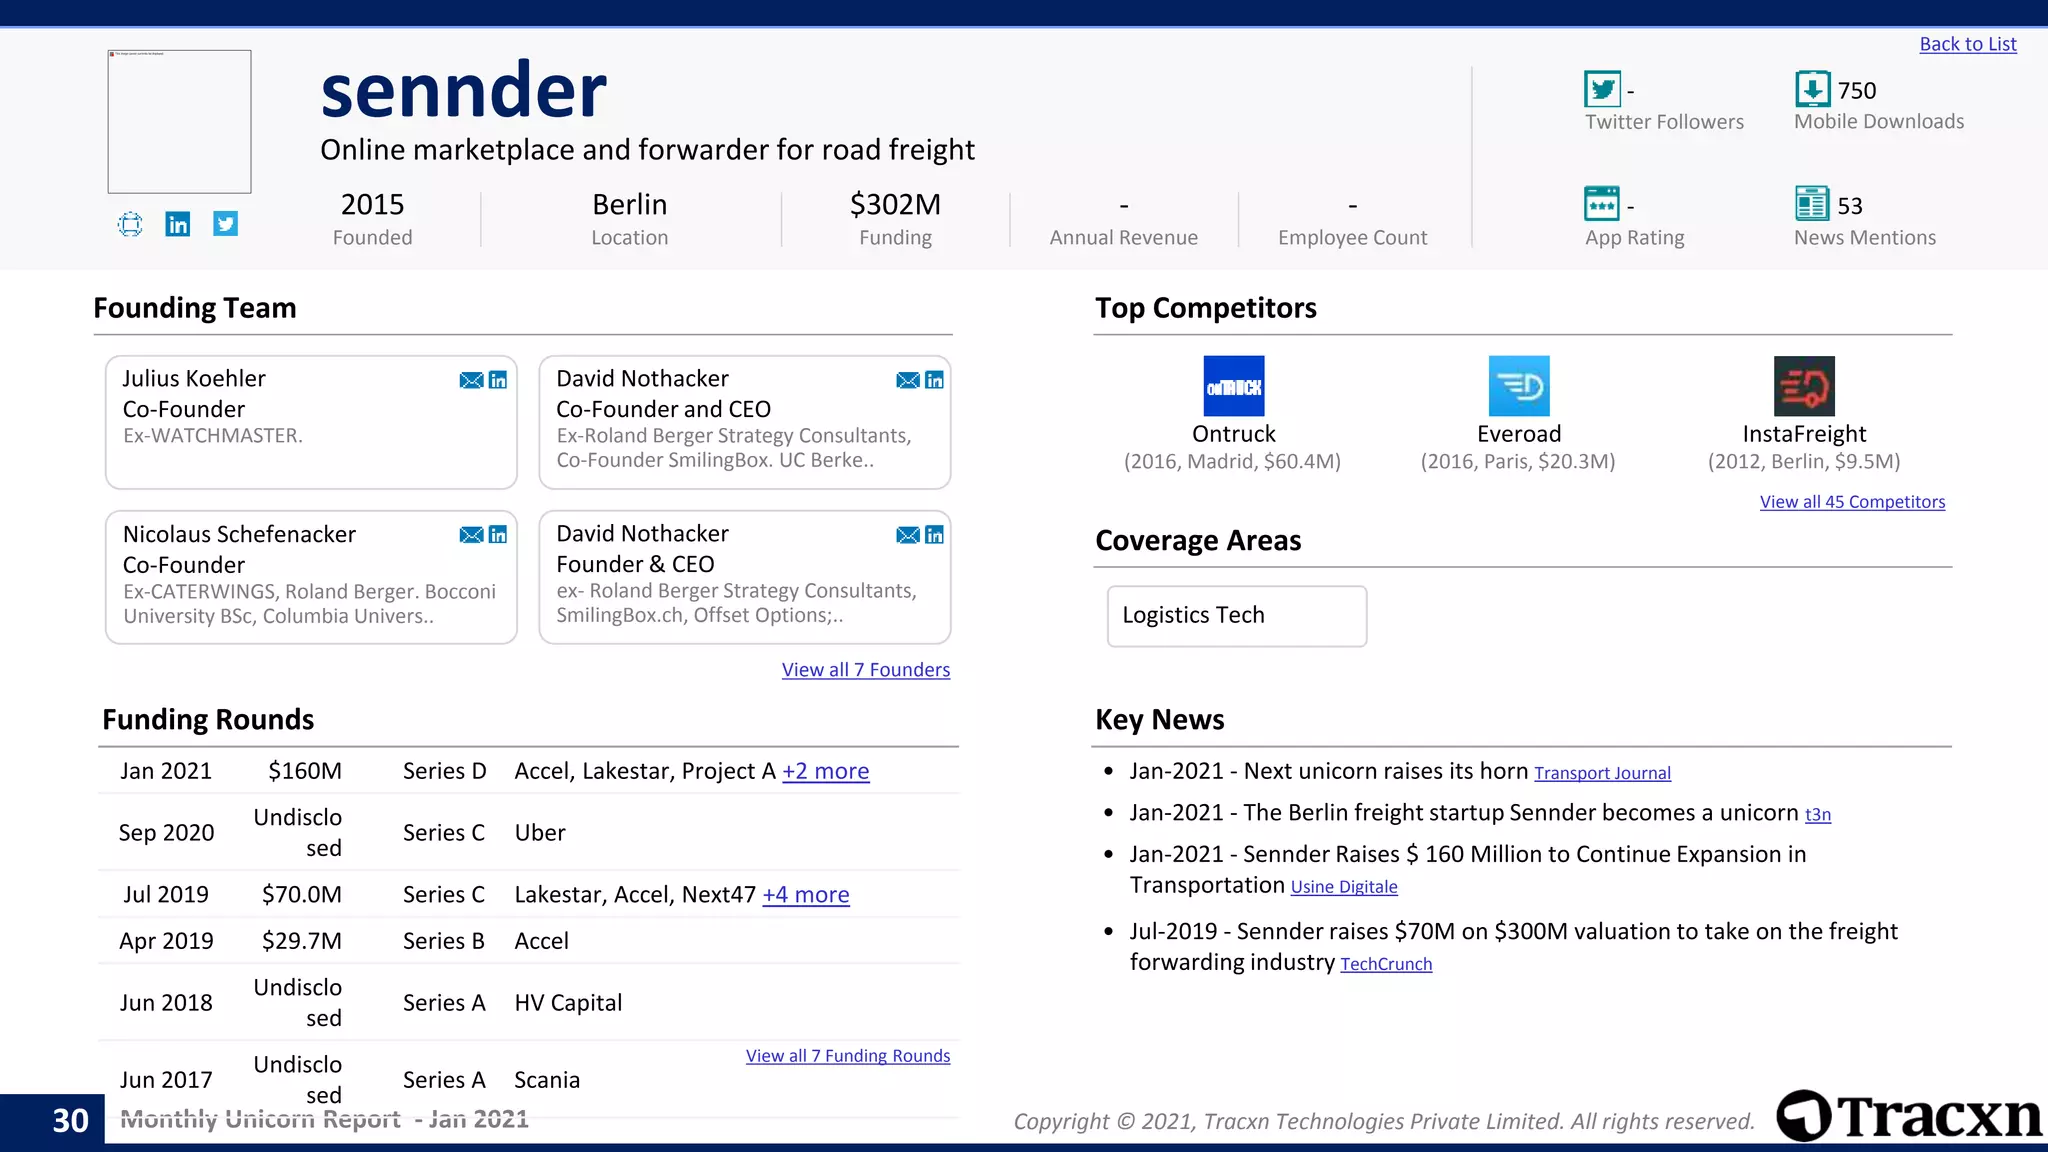Click the Mobile Downloads arrow icon

click(1813, 89)
